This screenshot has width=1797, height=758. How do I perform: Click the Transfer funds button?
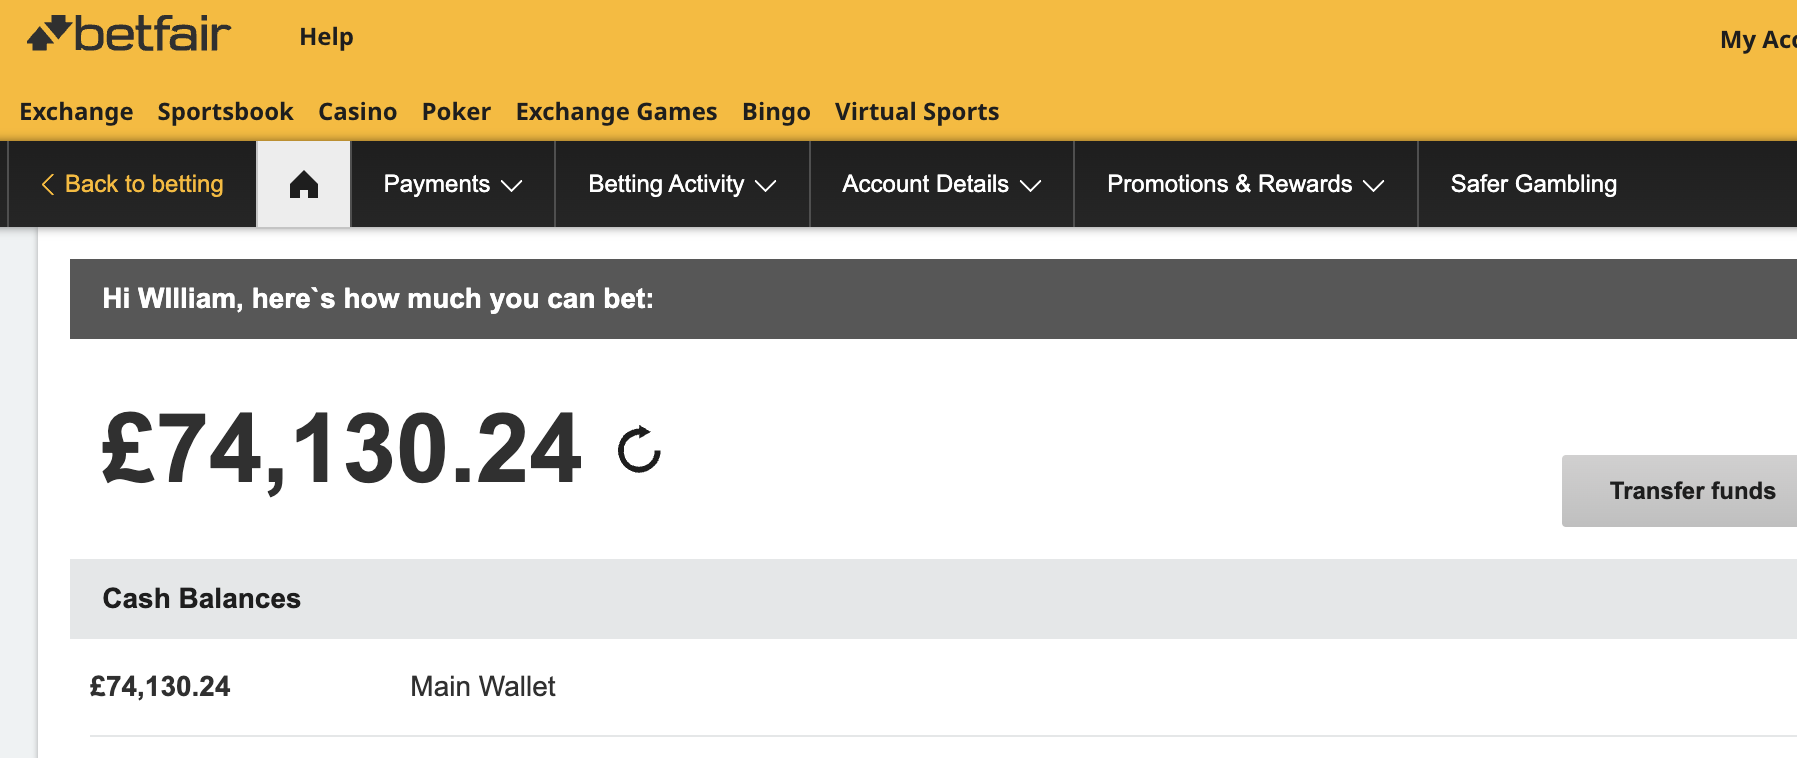[x=1680, y=491]
